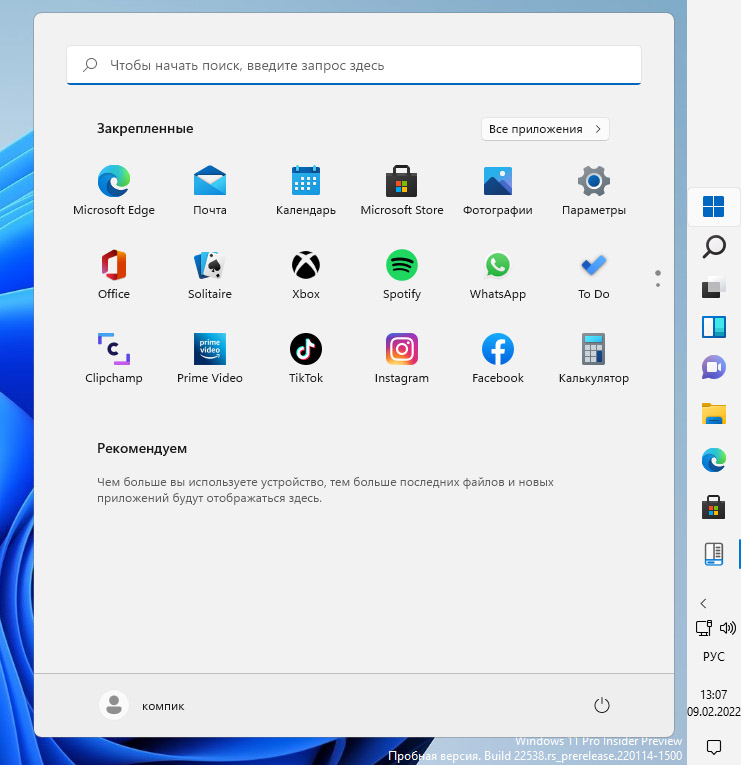
Task: Focus the Start menu search field
Action: click(x=354, y=65)
